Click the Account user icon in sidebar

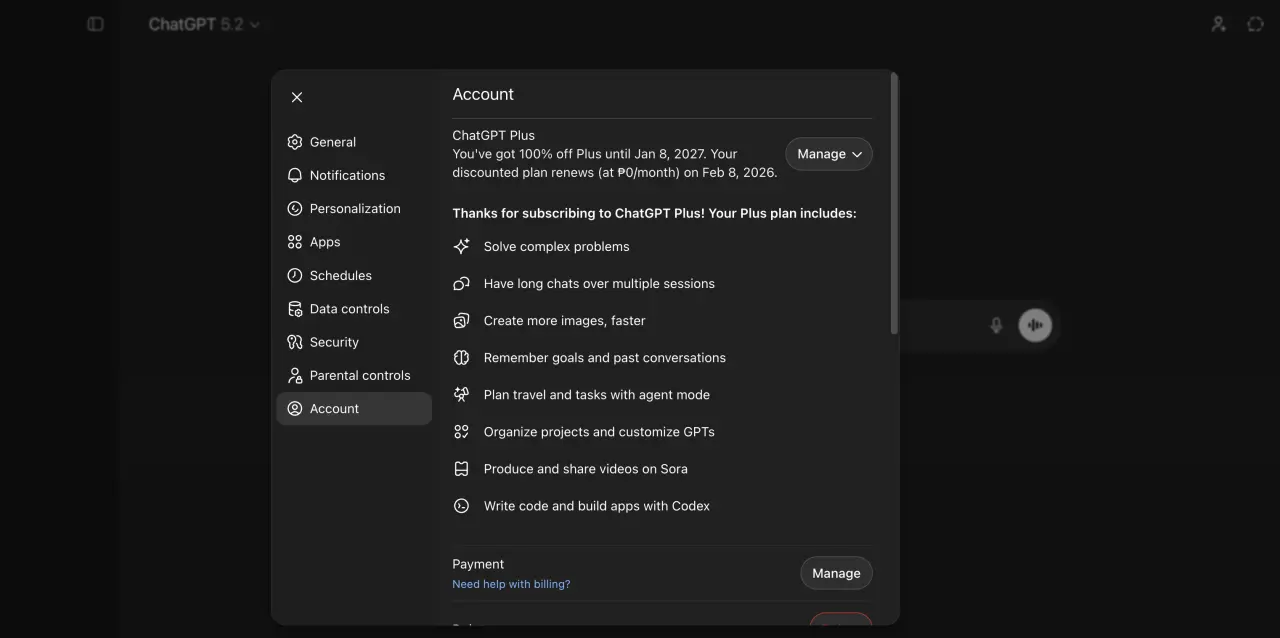point(295,409)
